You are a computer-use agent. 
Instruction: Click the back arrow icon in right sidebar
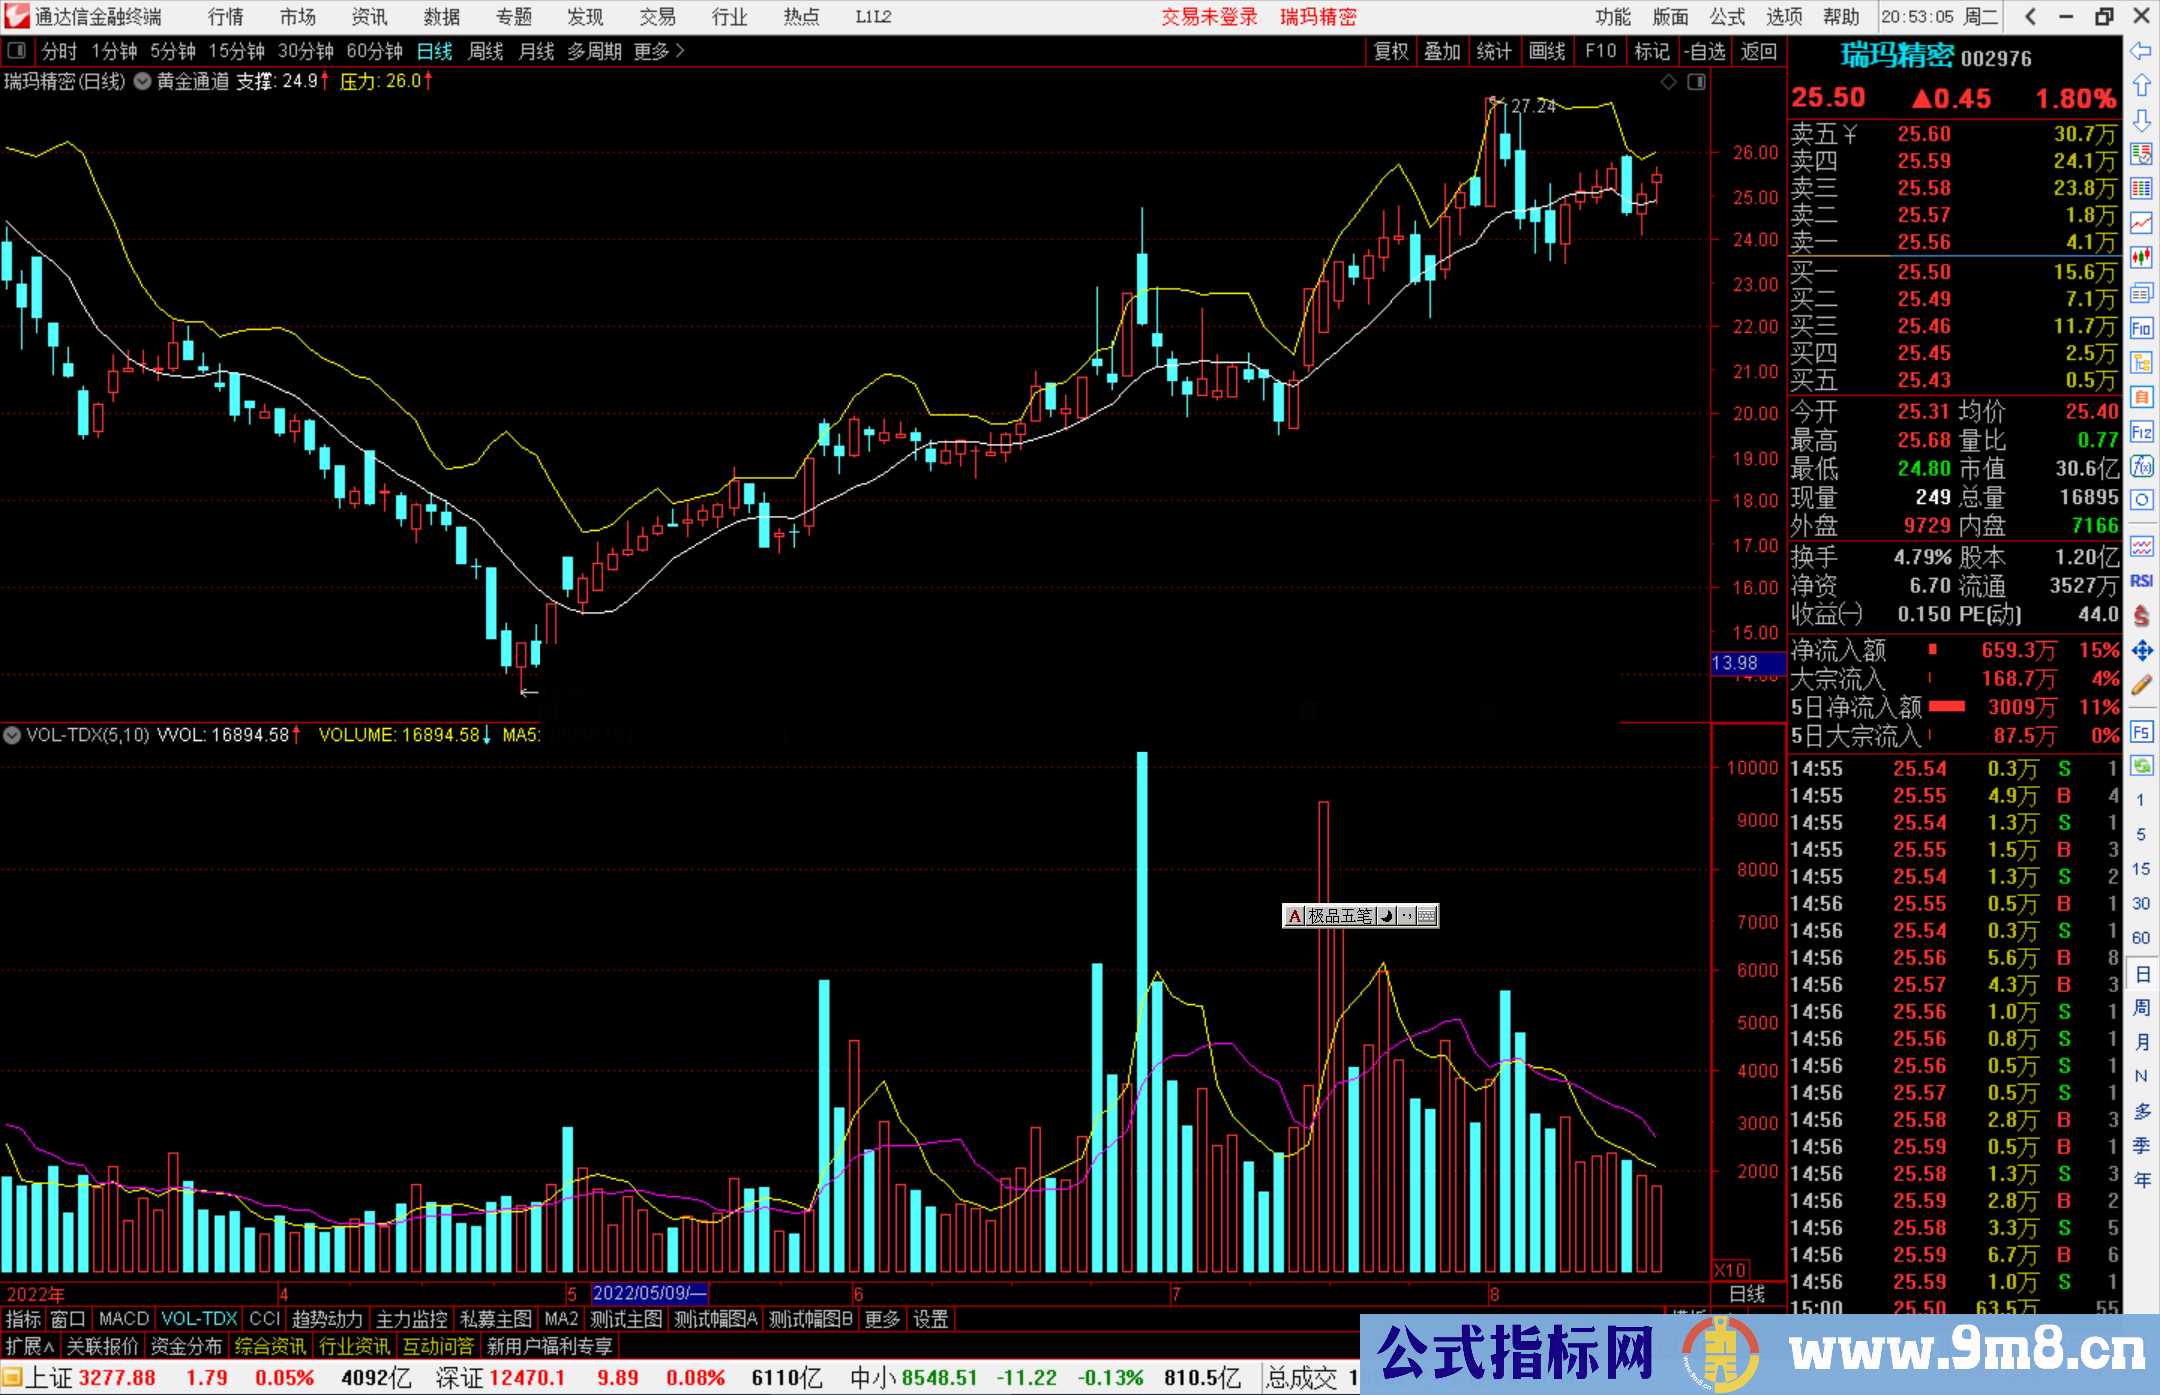point(2140,51)
